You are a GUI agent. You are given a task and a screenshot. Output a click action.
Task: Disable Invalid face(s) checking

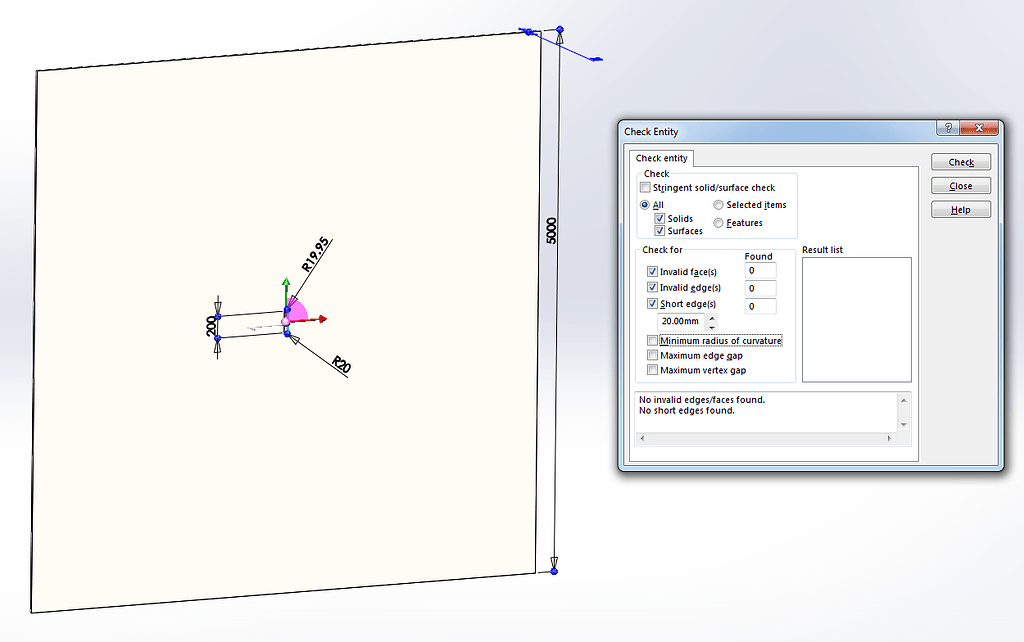coord(652,271)
